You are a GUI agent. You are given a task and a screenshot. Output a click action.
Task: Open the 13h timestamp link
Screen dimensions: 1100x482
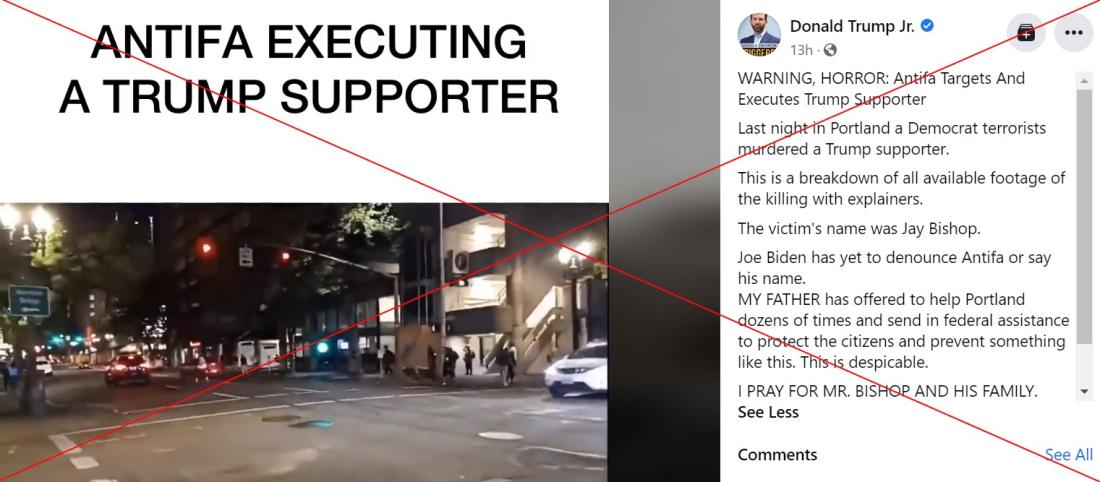pyautogui.click(x=801, y=50)
